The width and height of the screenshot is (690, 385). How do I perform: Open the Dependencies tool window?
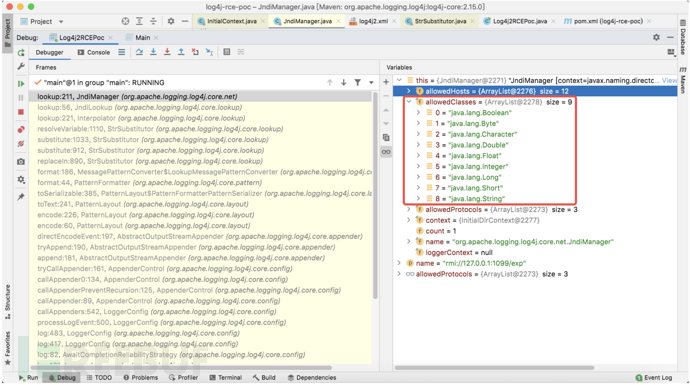coord(312,378)
